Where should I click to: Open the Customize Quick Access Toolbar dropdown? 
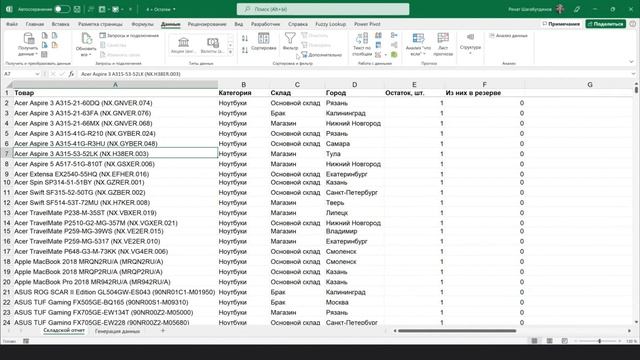click(x=130, y=9)
